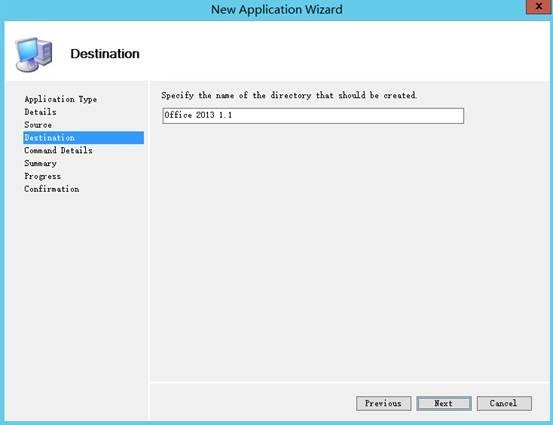Select the Details step
The height and width of the screenshot is (425, 553).
[40, 112]
